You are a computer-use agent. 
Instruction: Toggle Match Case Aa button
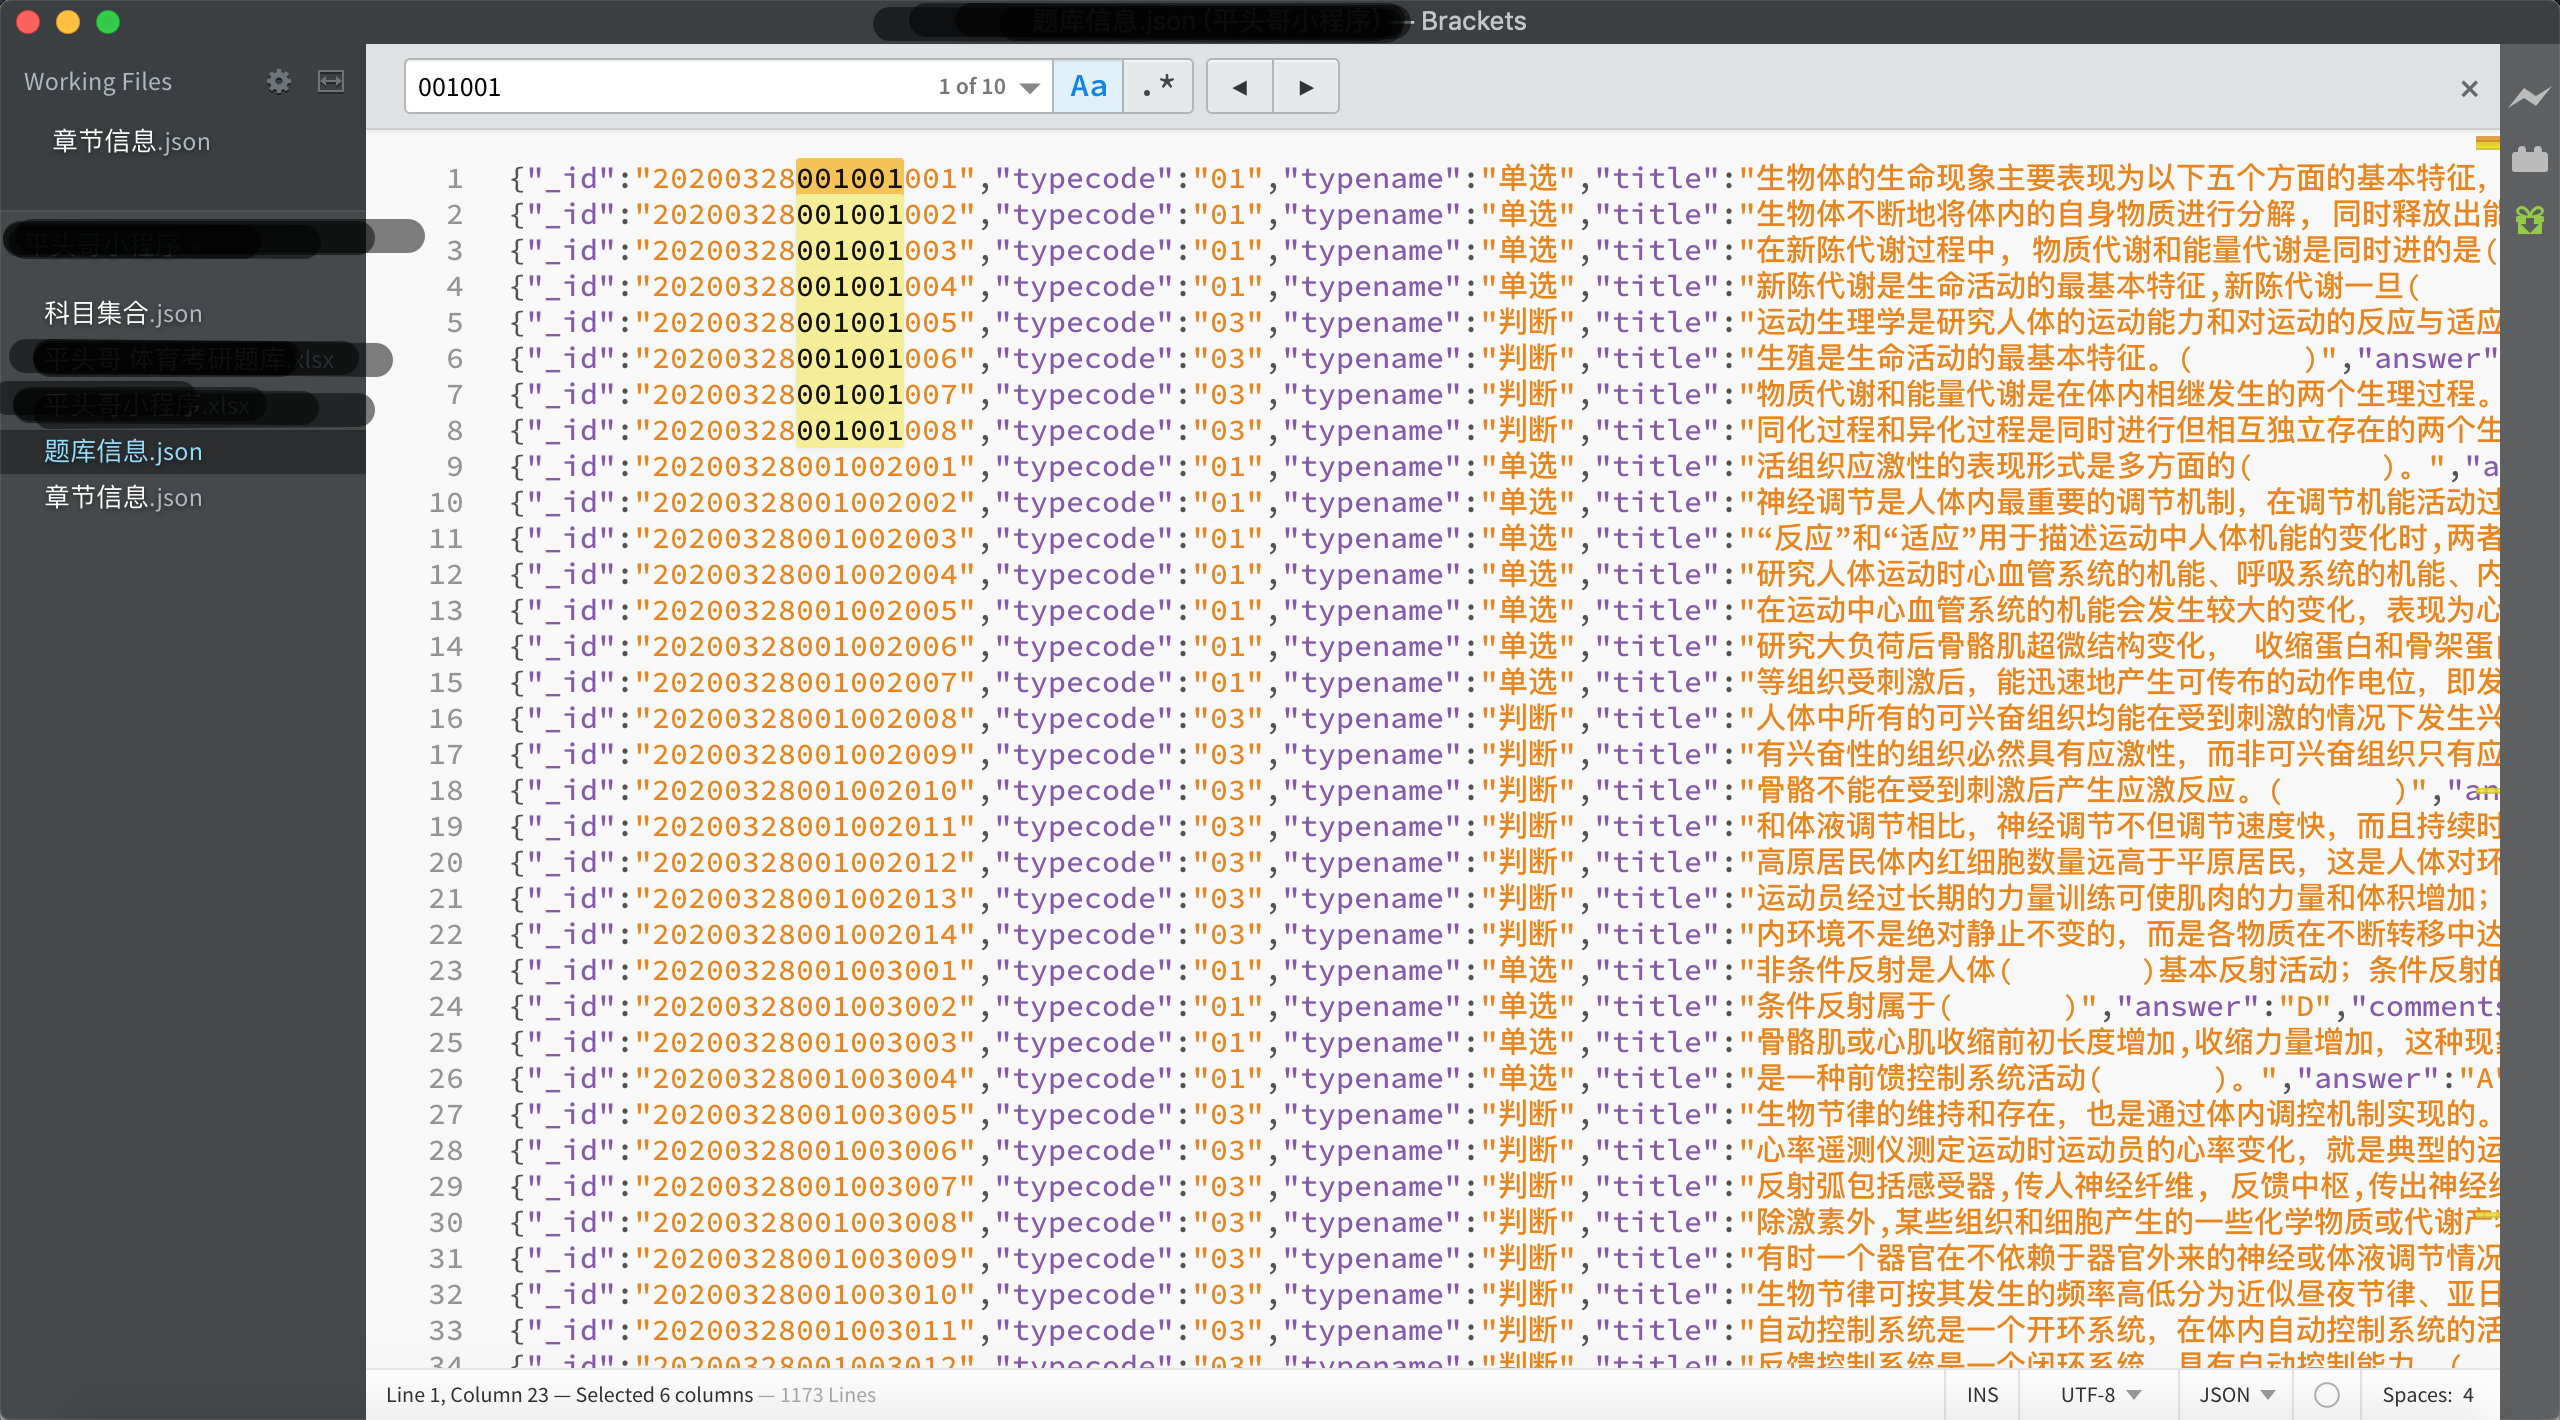[x=1088, y=87]
